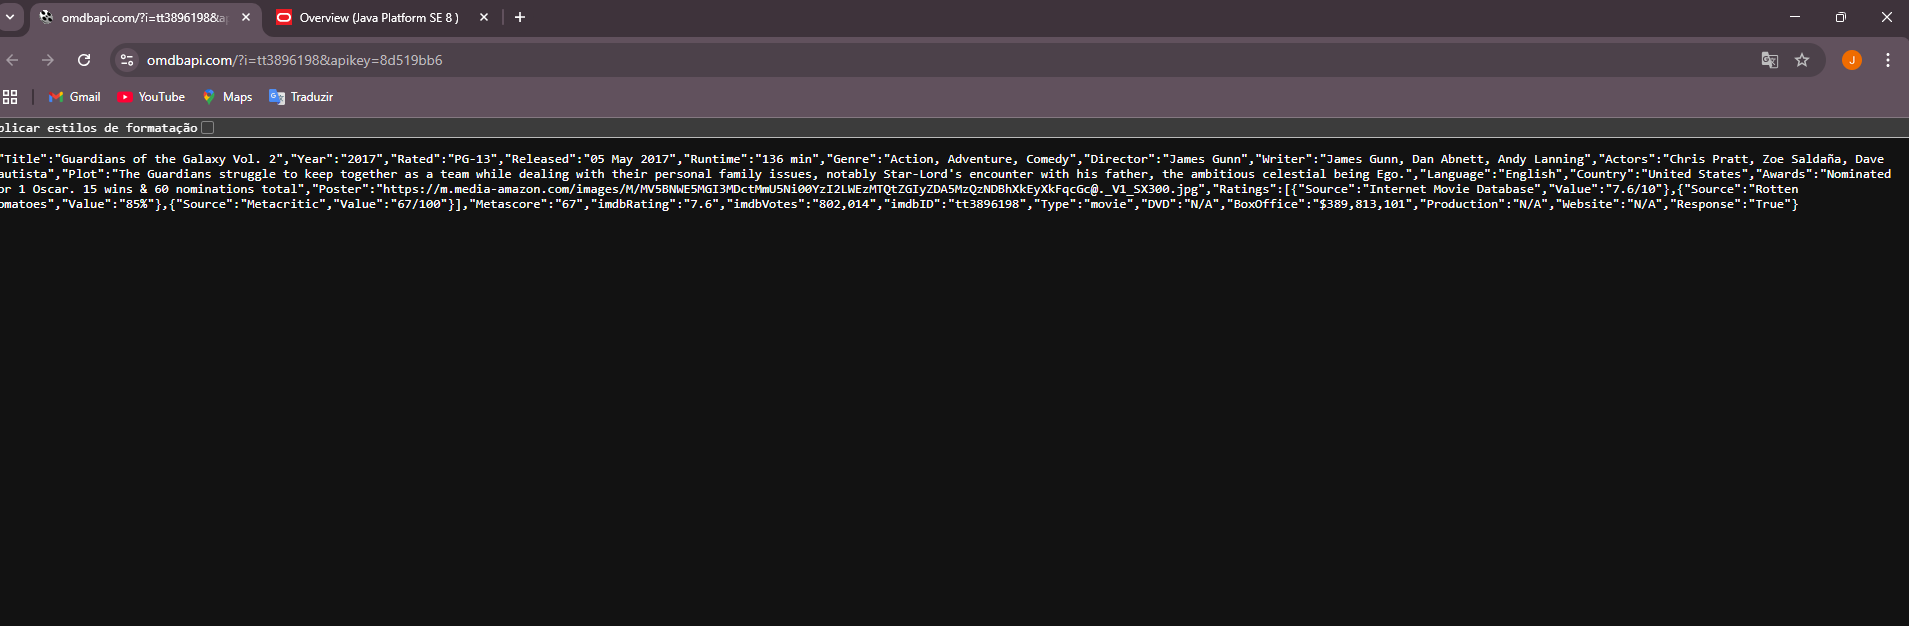Go forward to the next page
This screenshot has width=1909, height=626.
[x=48, y=60]
